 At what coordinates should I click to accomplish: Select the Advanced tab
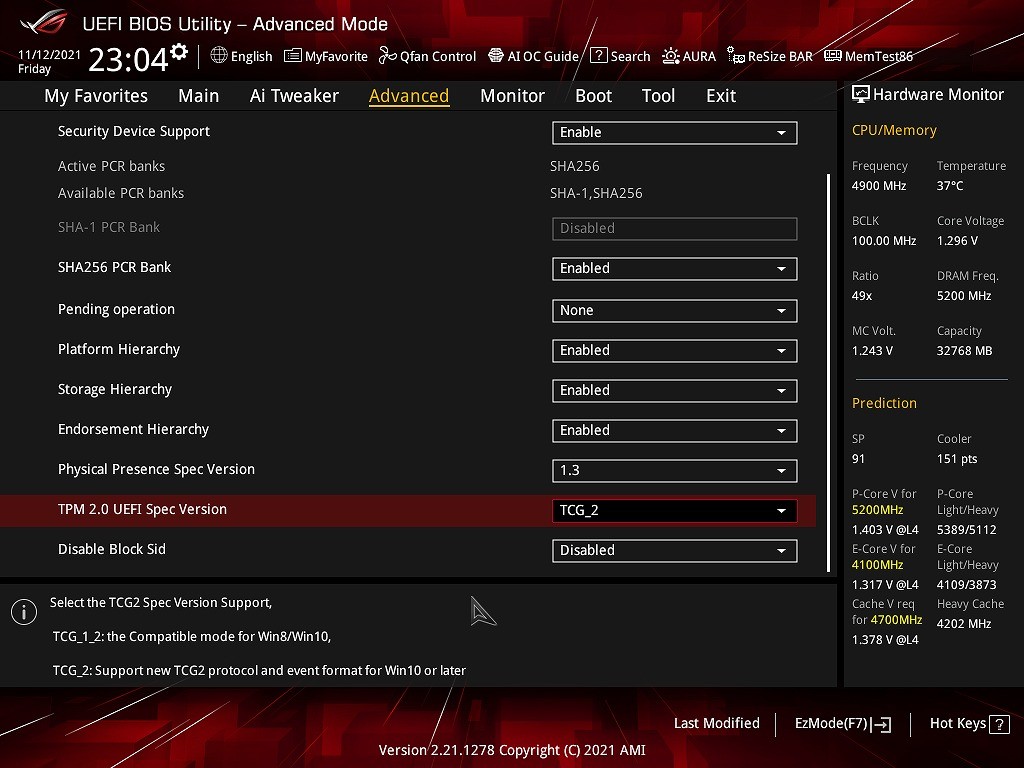tap(409, 96)
